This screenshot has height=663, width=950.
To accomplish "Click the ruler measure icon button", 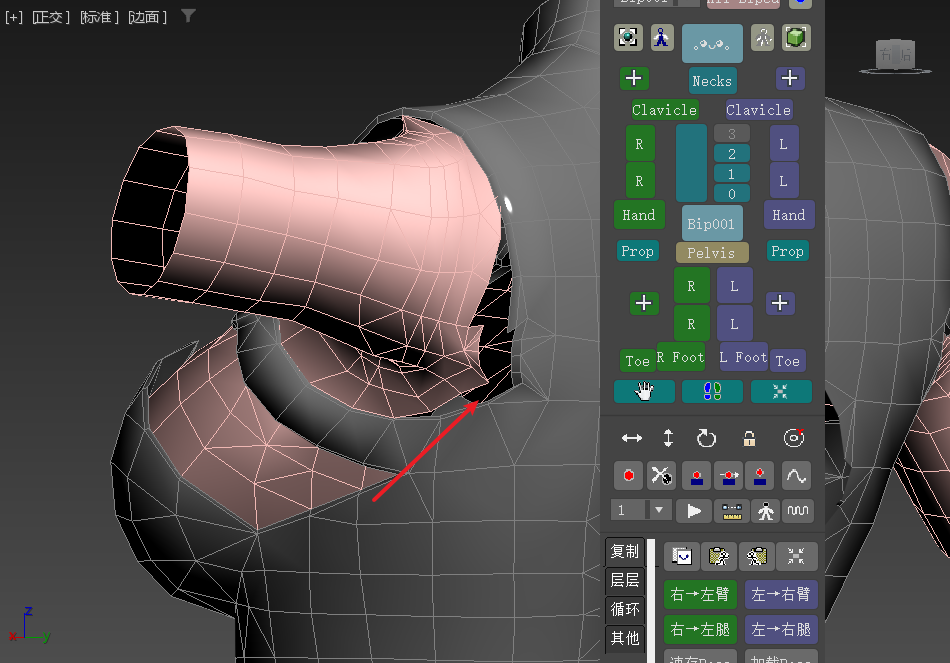I will point(732,511).
